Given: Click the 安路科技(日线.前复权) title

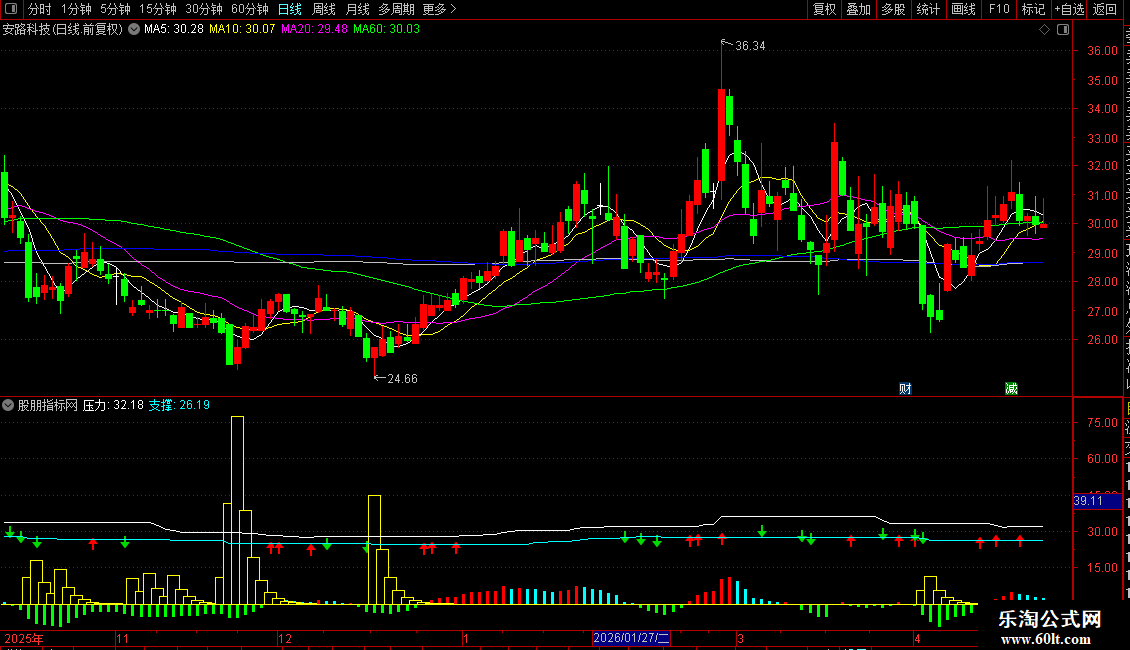Looking at the screenshot, I should [x=63, y=30].
